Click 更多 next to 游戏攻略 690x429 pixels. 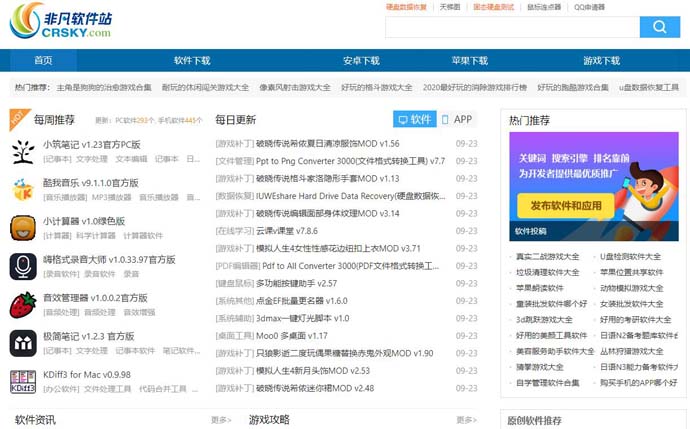click(466, 420)
